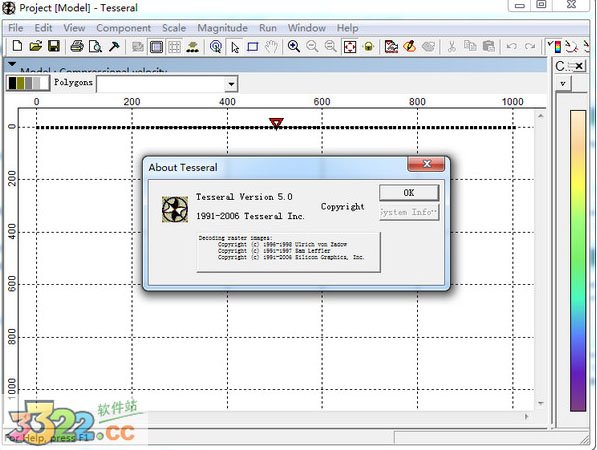The height and width of the screenshot is (450, 597).
Task: Open the Magnitude menu
Action: point(222,28)
